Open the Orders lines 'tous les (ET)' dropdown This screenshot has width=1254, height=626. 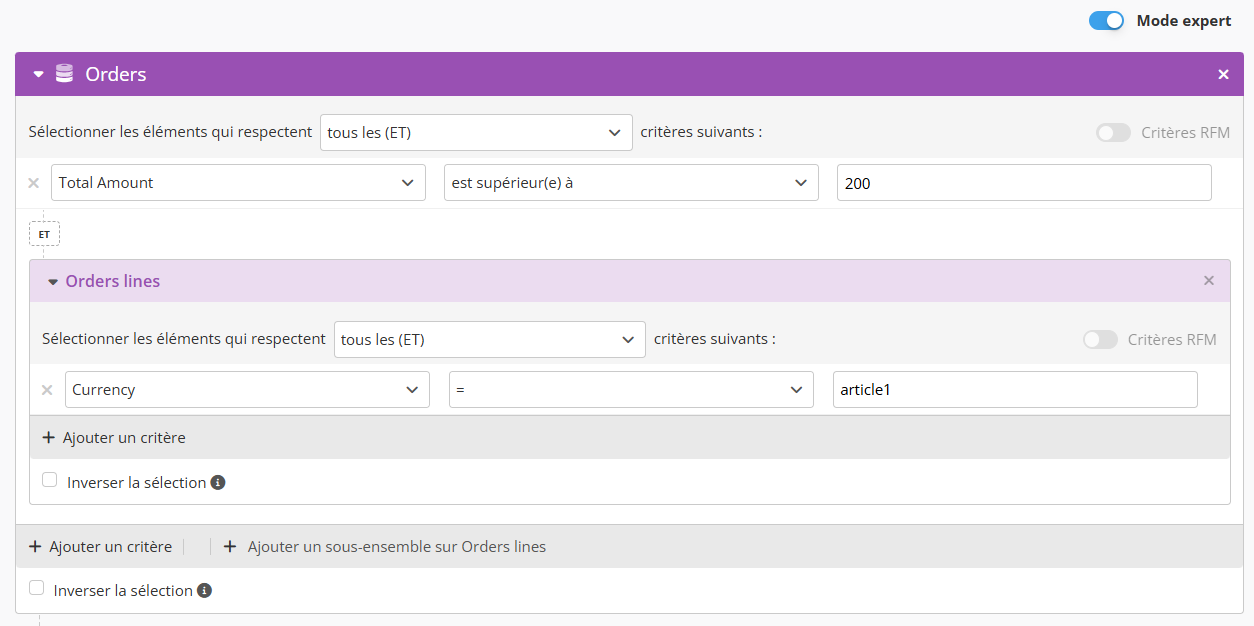pos(490,339)
